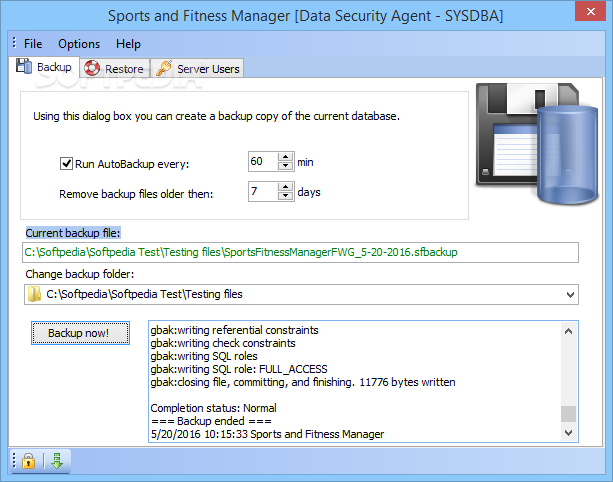This screenshot has height=482, width=613.
Task: Click the backup log scrollbar thumb
Action: (568, 414)
